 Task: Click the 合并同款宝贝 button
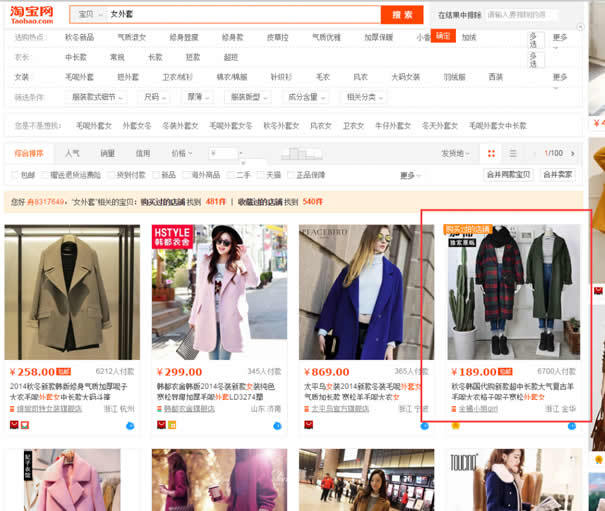tap(509, 174)
